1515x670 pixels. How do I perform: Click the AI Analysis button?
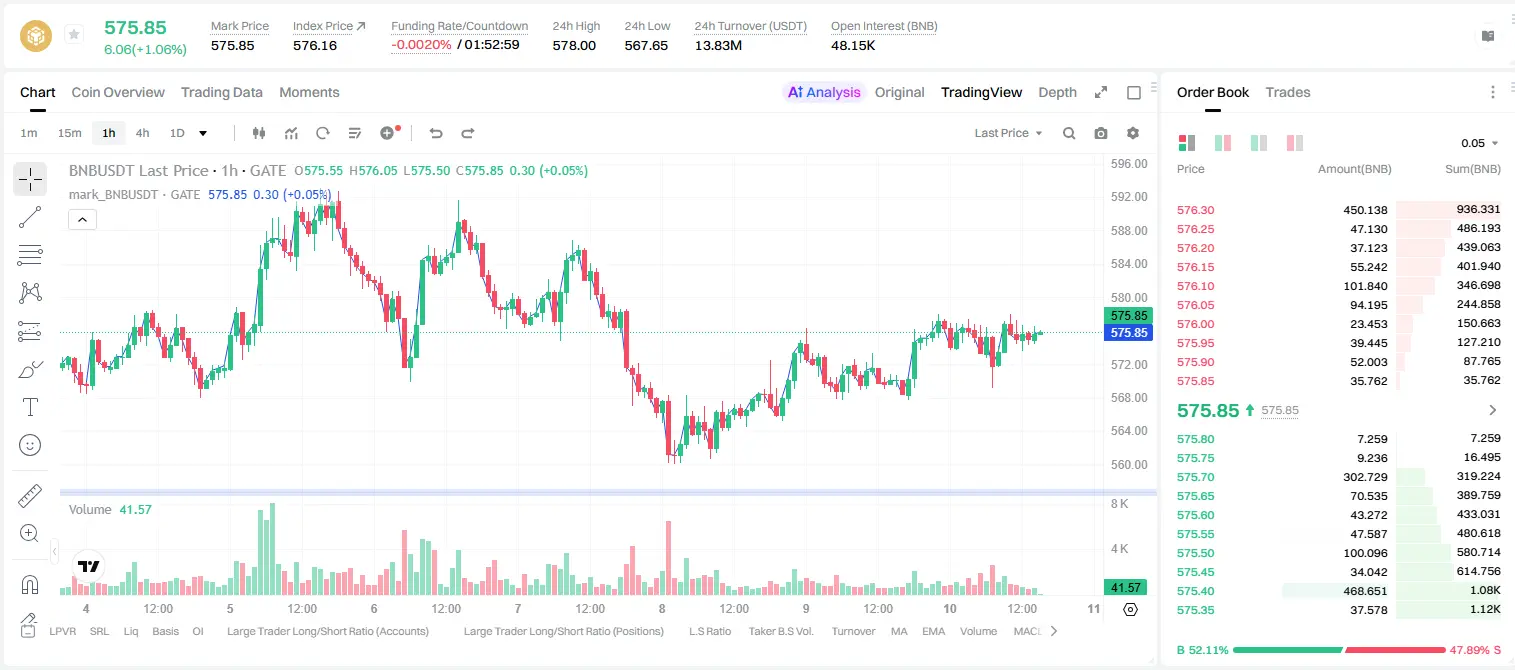coord(823,92)
